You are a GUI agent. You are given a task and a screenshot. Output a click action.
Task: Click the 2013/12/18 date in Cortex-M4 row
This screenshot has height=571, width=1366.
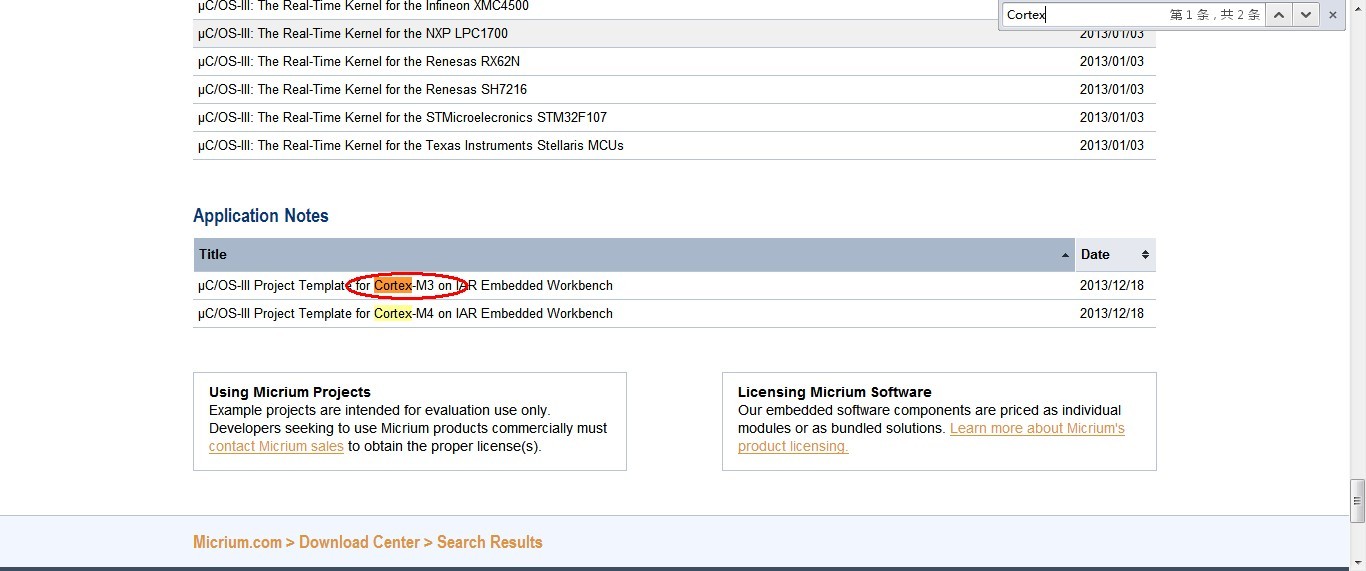pos(1111,313)
